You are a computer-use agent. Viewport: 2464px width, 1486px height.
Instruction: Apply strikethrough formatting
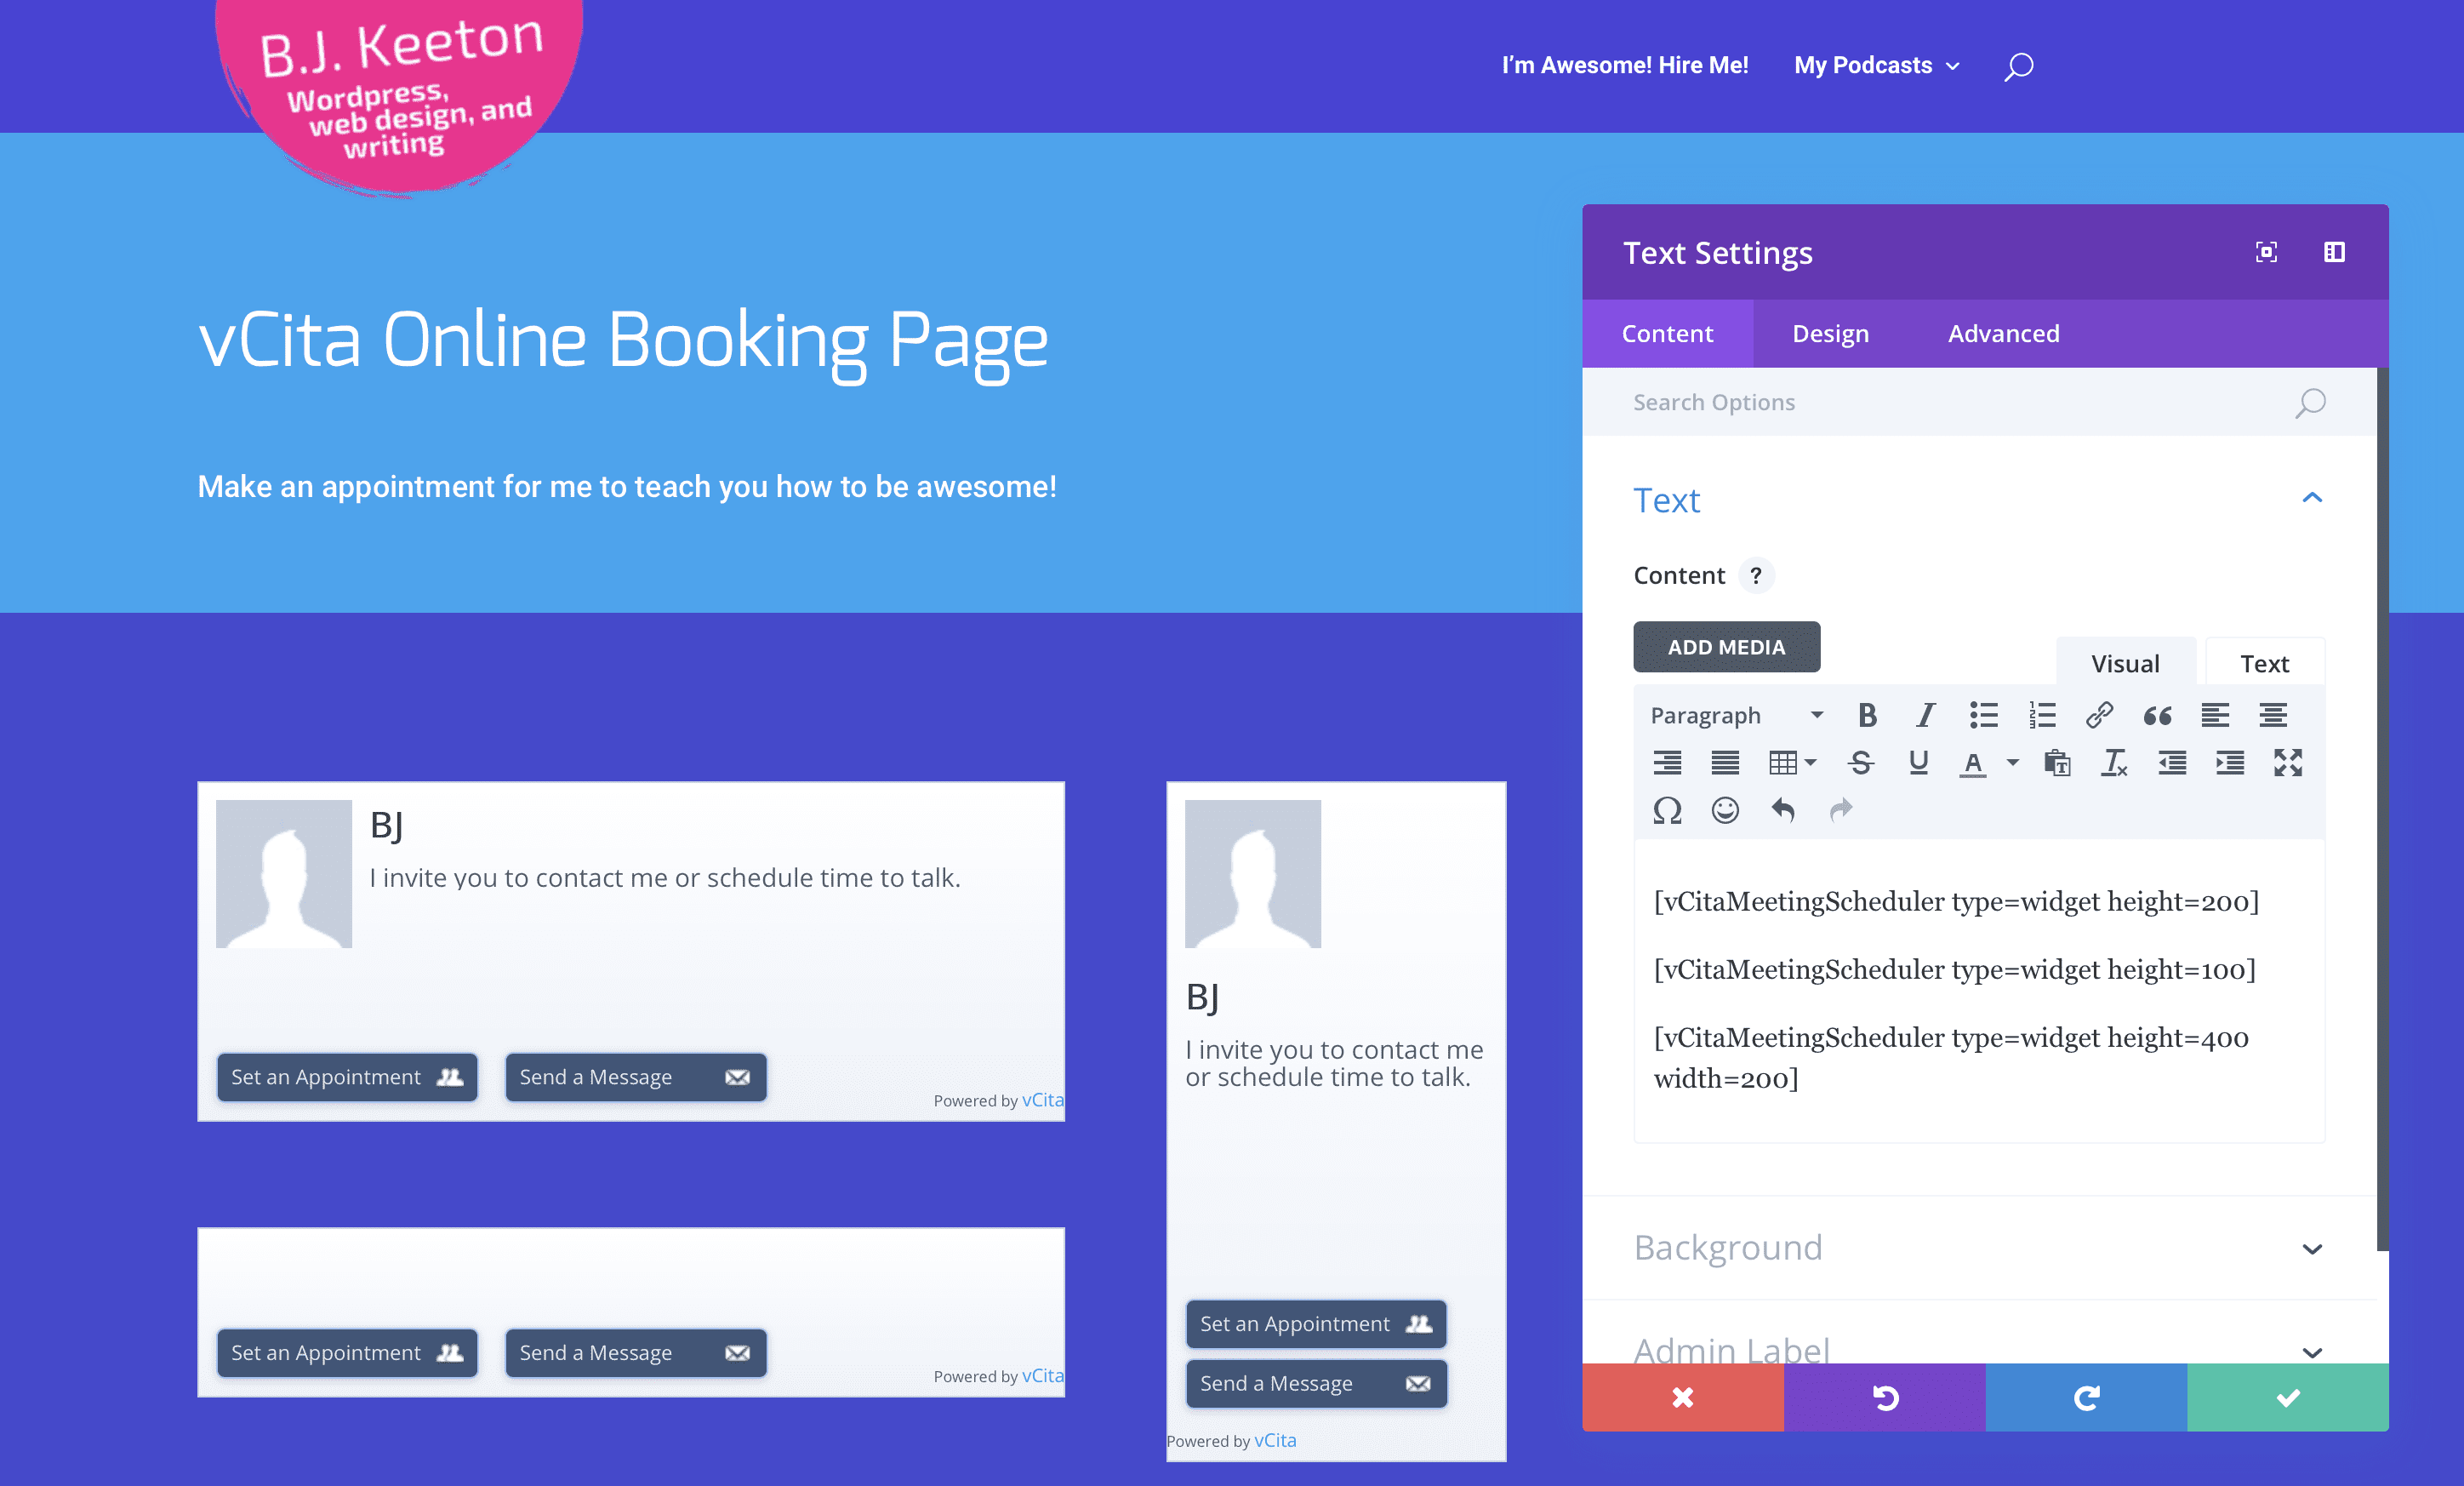click(1860, 763)
